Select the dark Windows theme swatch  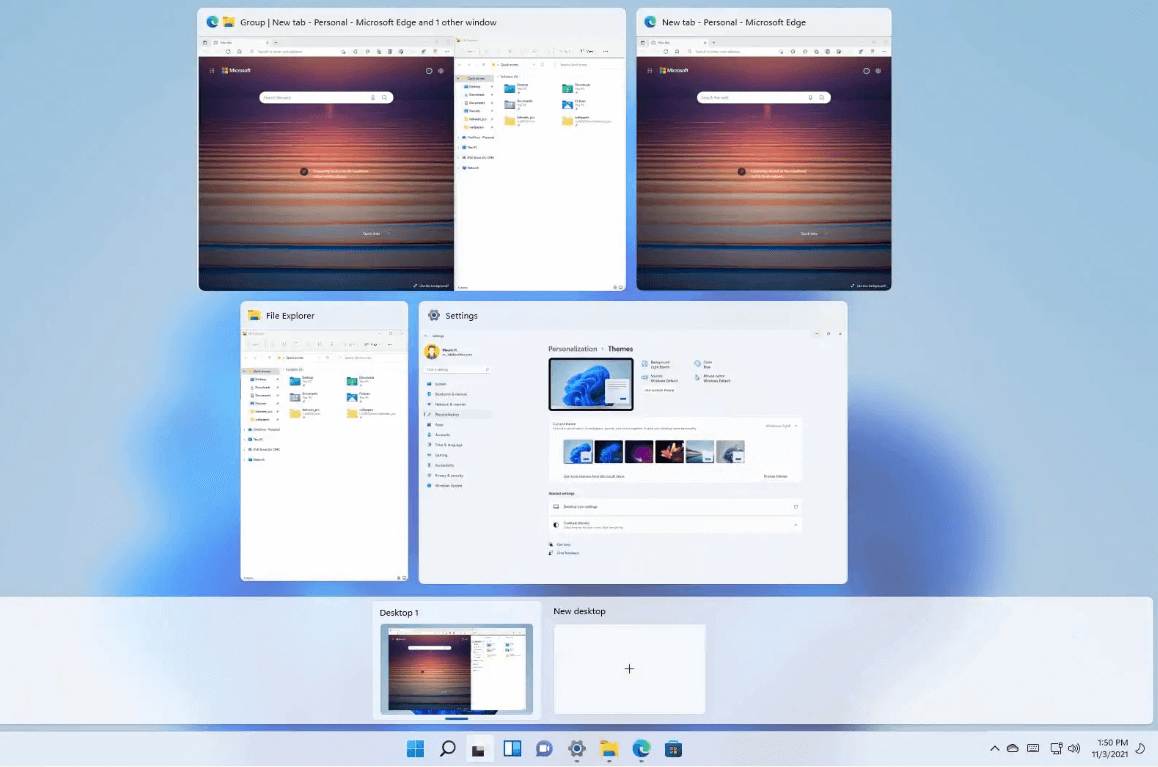tap(609, 452)
